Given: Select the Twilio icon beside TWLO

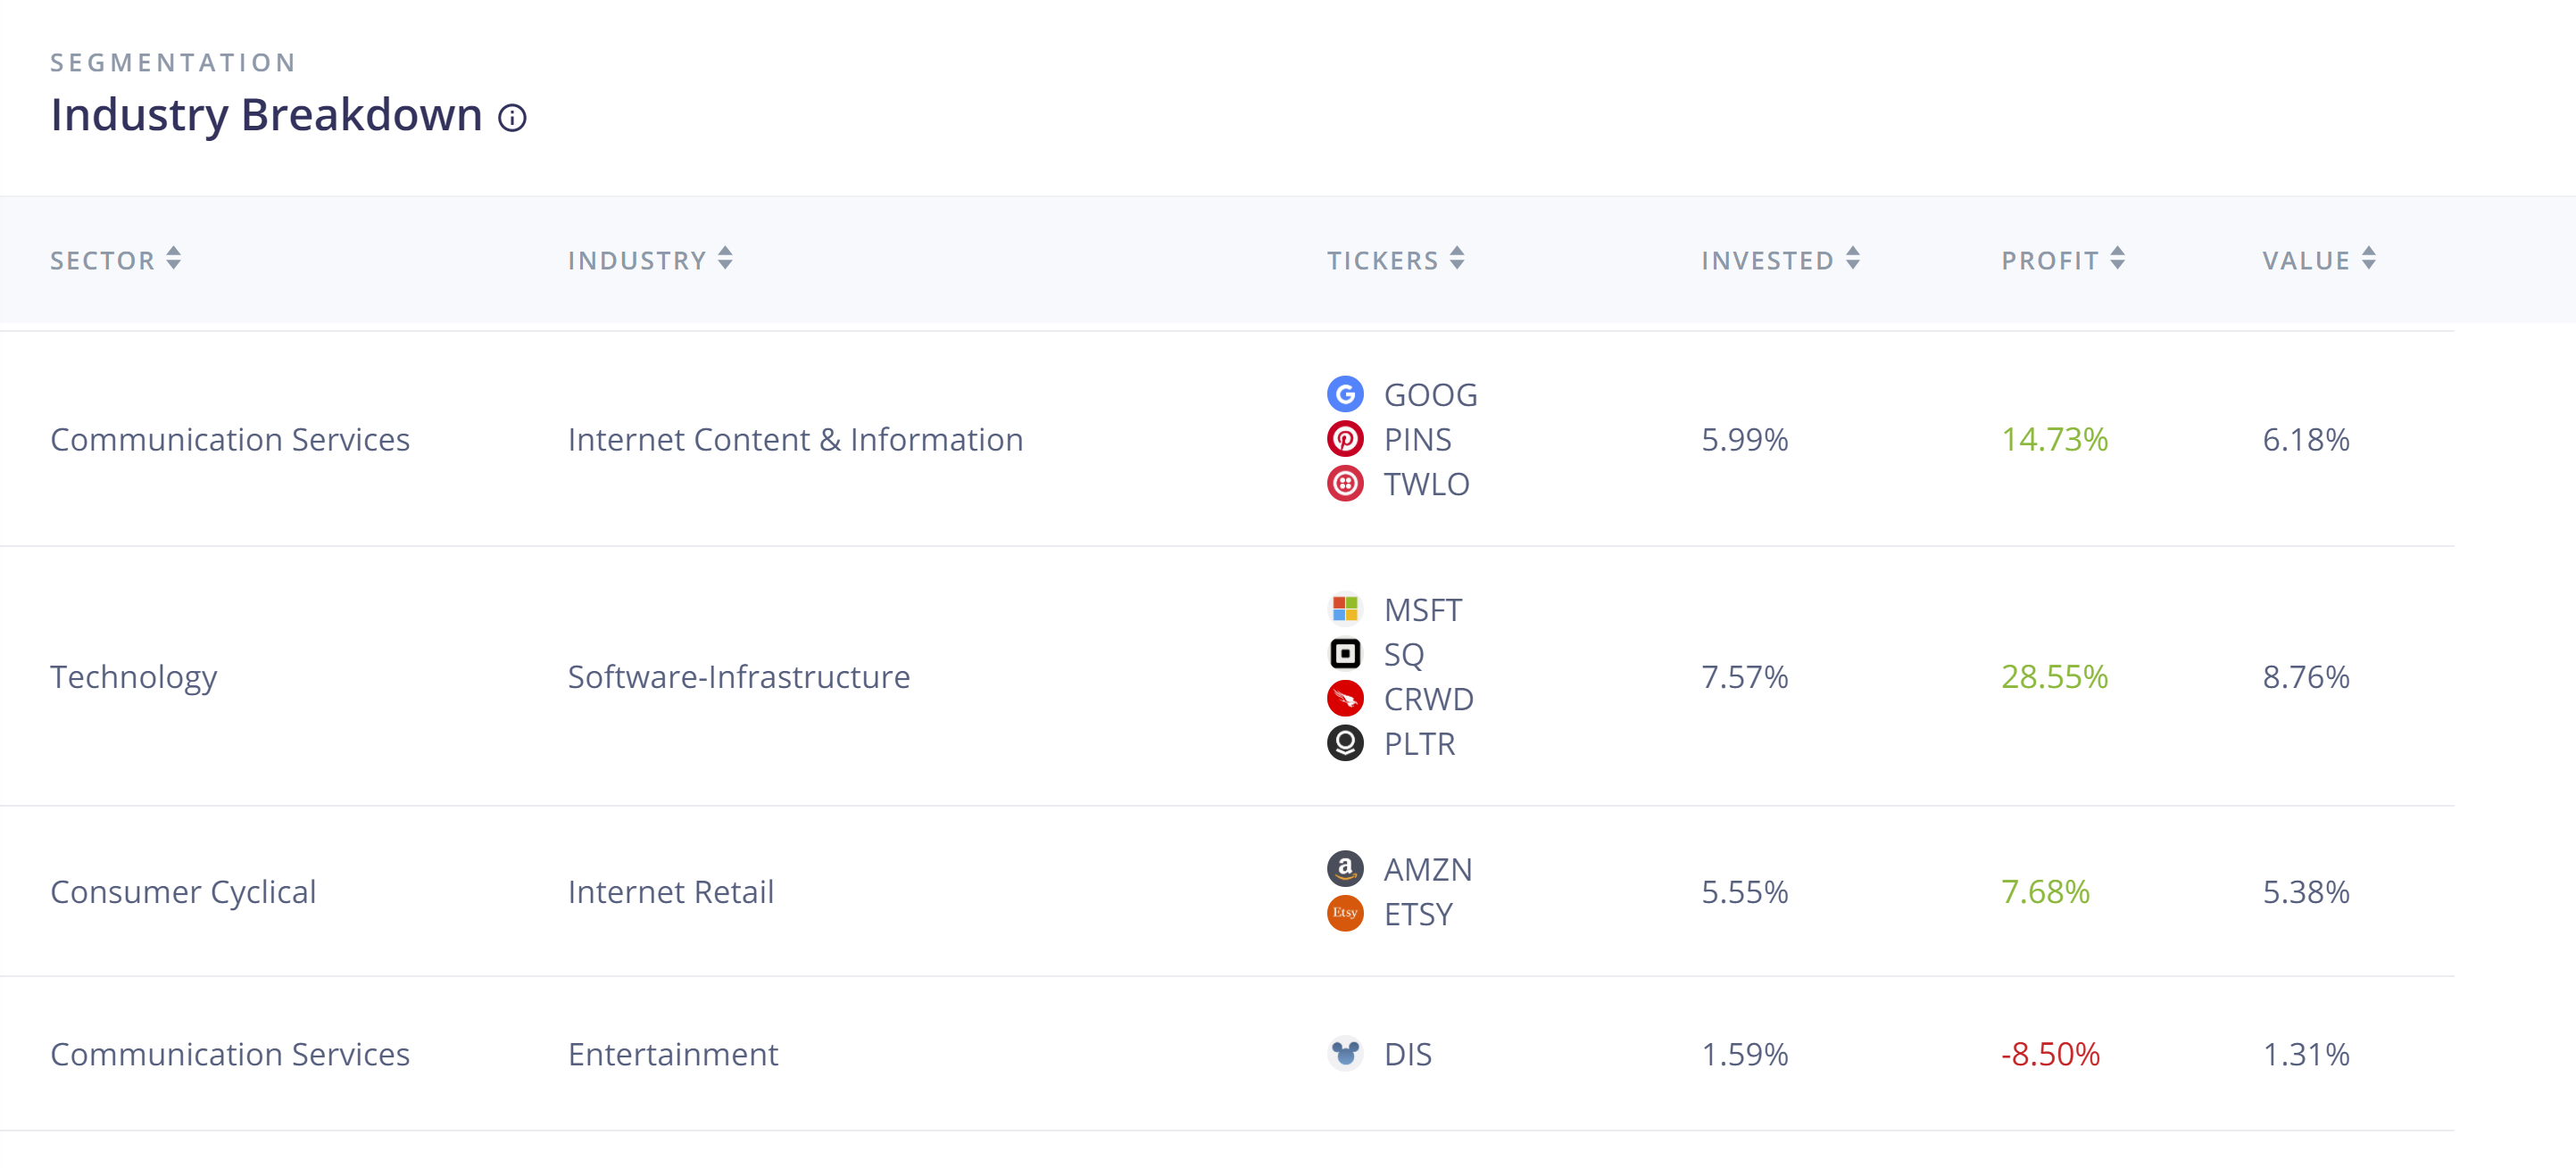Looking at the screenshot, I should tap(1346, 484).
